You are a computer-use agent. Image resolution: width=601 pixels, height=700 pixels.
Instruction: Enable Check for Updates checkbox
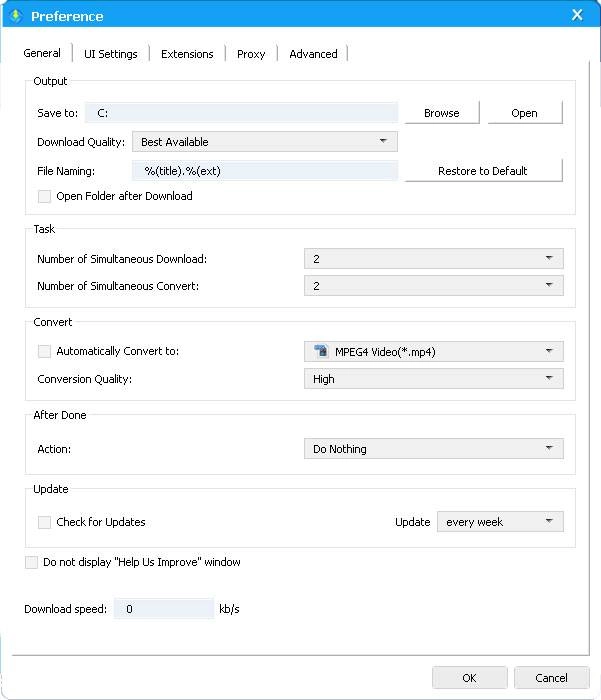pos(44,522)
